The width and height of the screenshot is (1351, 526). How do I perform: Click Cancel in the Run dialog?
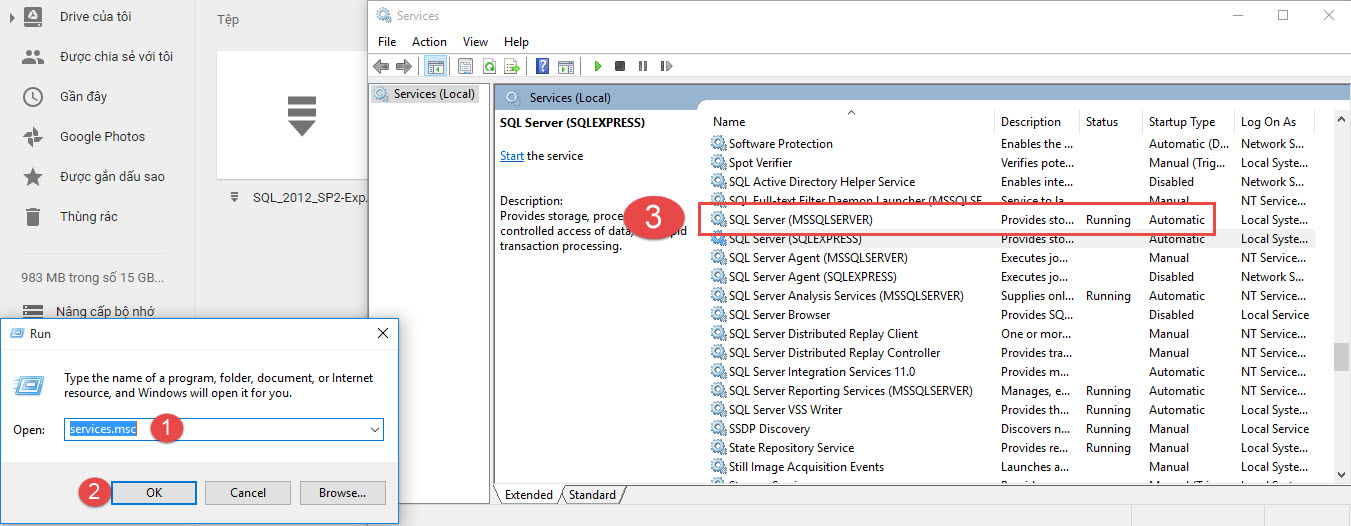coord(248,492)
